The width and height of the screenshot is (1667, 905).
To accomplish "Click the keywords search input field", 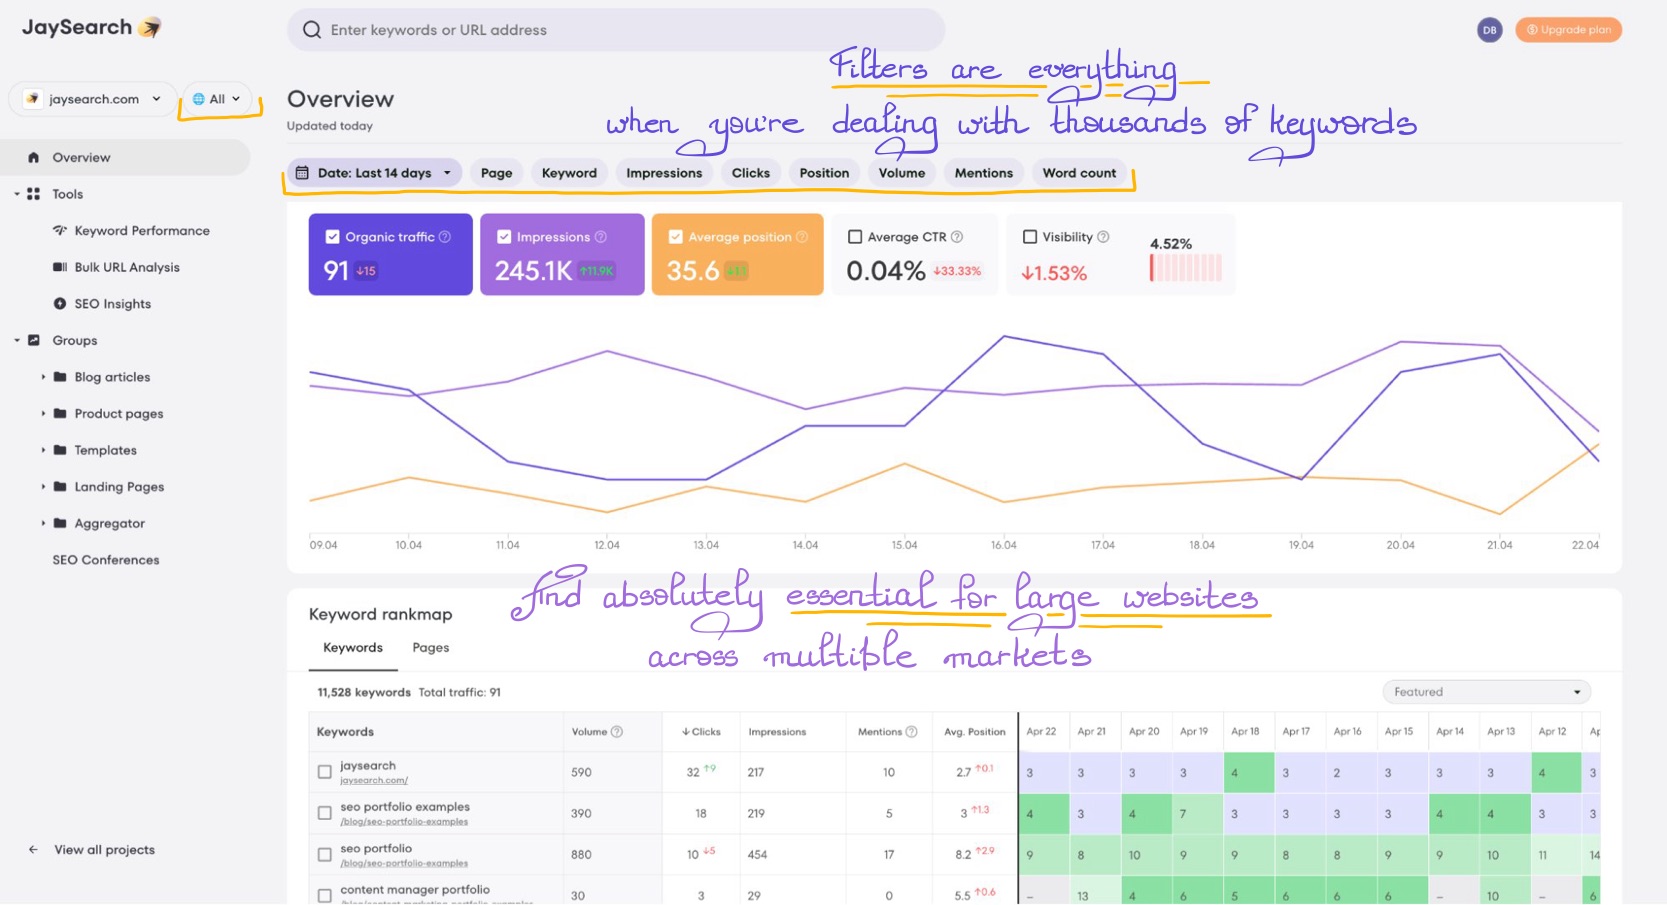I will coord(615,29).
